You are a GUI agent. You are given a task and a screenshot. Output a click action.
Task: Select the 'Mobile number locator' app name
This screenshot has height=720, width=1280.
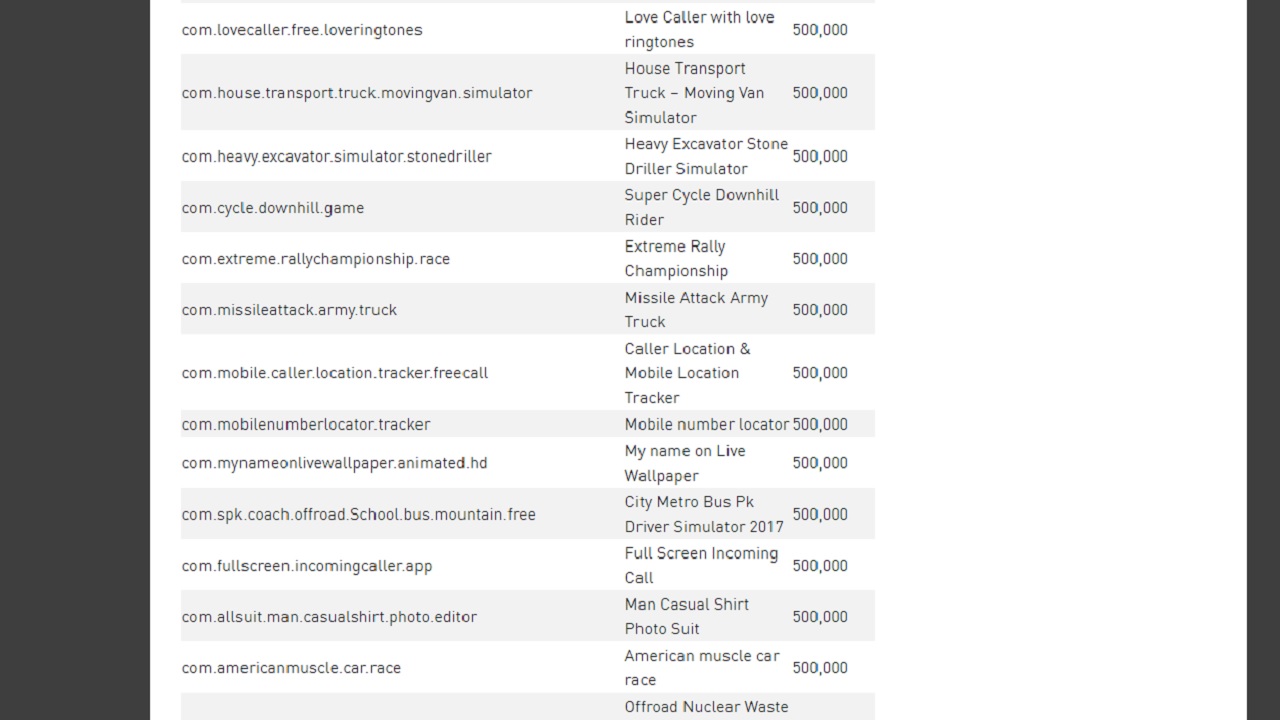tap(706, 424)
